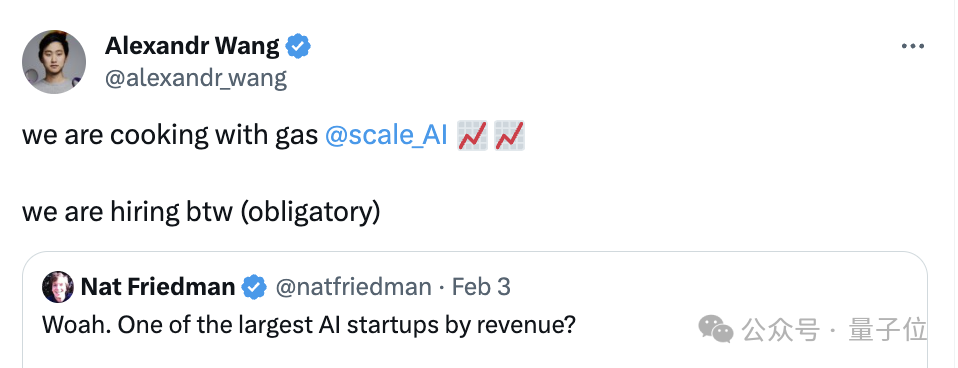The height and width of the screenshot is (368, 958).
Task: Click the '公众号' watermark label
Action: (780, 330)
